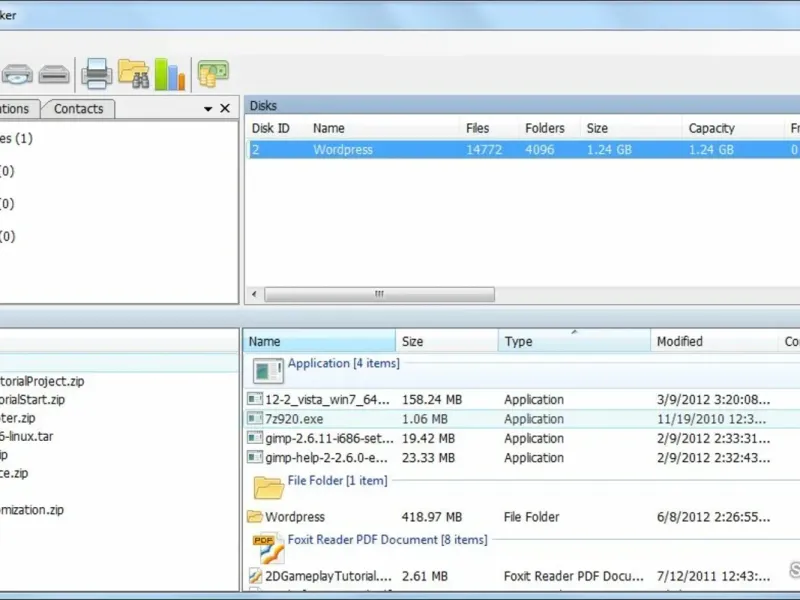Click the 11/19/2010 modified date cell

click(711, 419)
